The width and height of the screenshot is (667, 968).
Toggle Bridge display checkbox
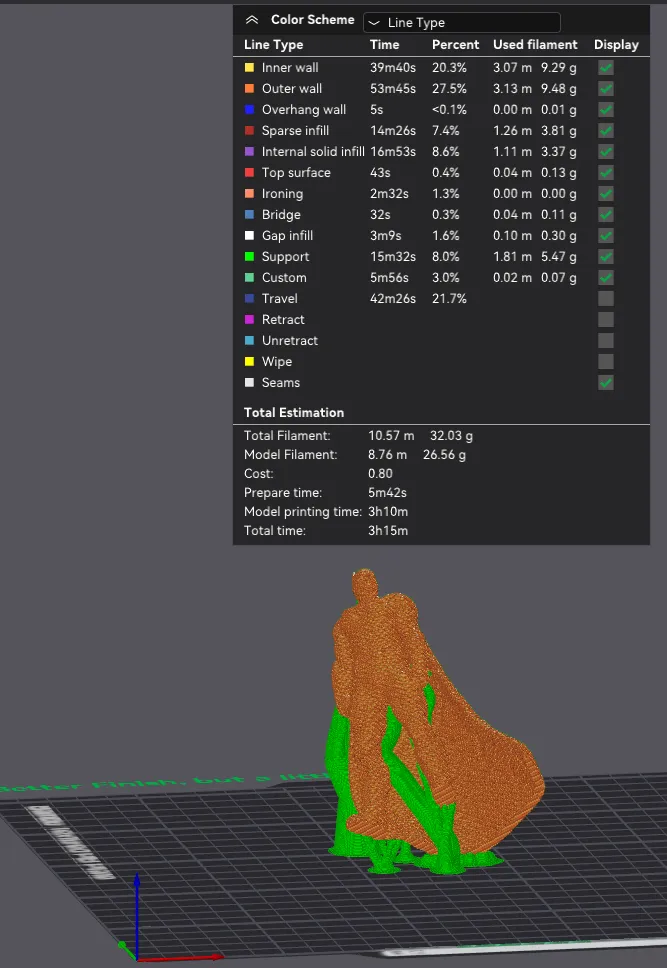606,215
